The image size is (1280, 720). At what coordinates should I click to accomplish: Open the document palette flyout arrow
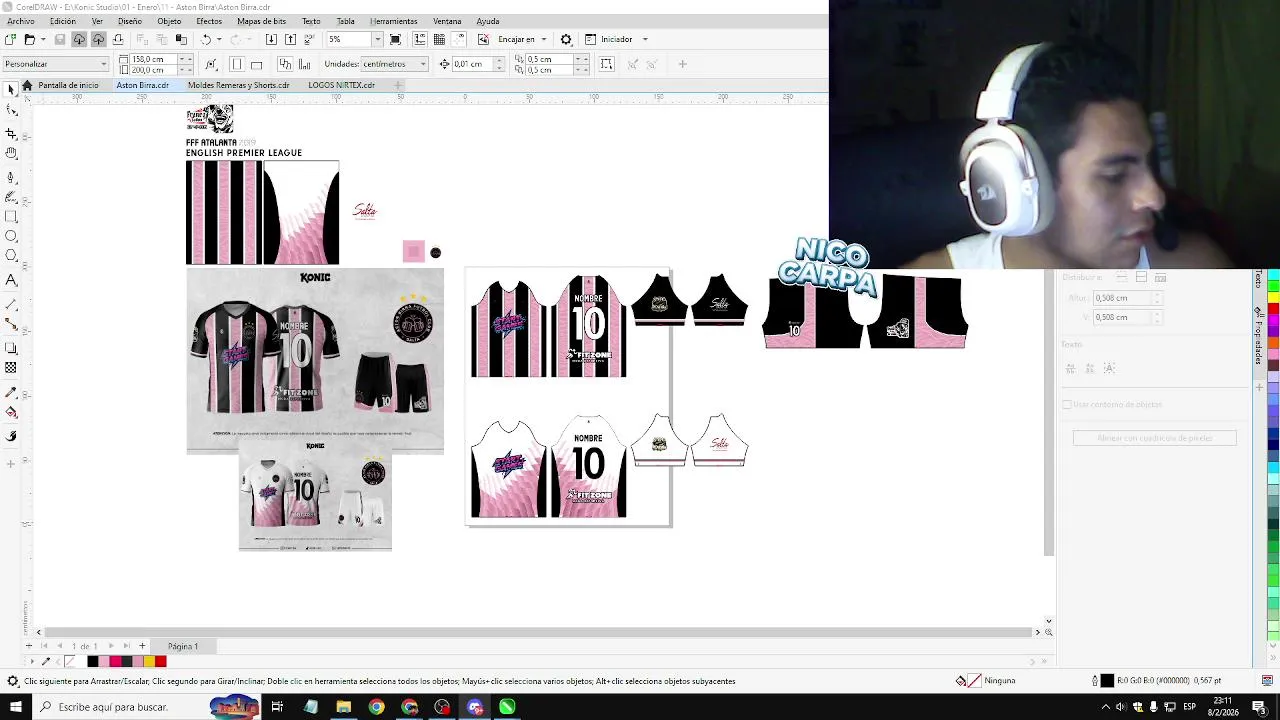pyautogui.click(x=32, y=661)
